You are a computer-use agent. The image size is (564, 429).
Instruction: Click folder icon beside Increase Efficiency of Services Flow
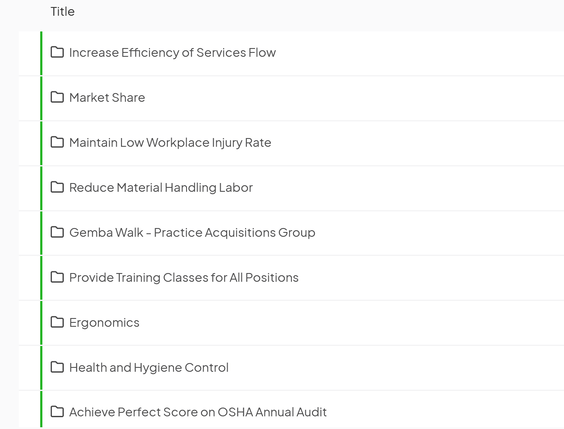pyautogui.click(x=57, y=52)
